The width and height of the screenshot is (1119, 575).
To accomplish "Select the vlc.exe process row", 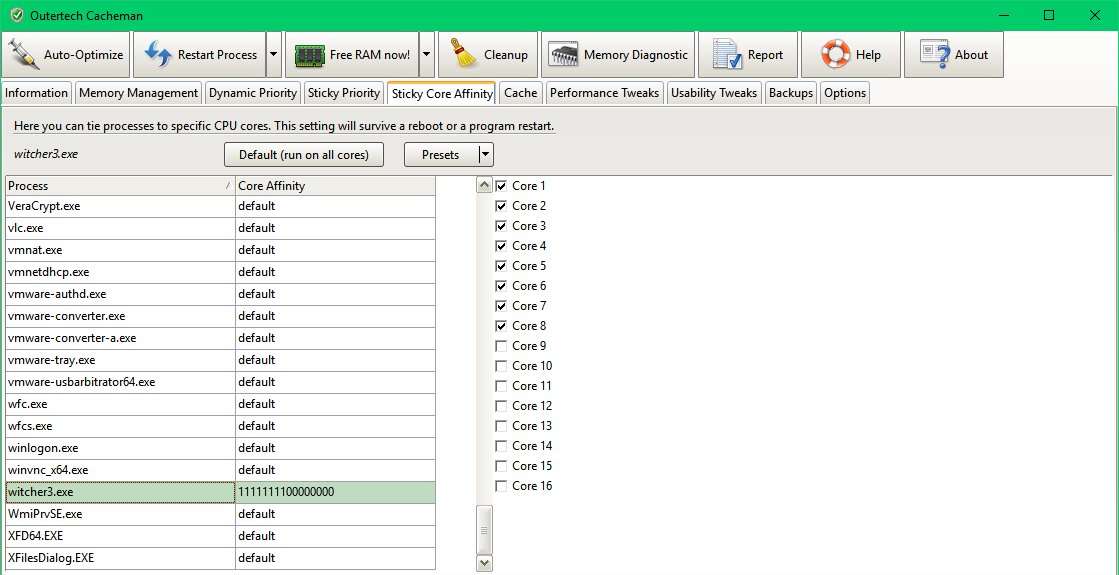I will point(220,228).
